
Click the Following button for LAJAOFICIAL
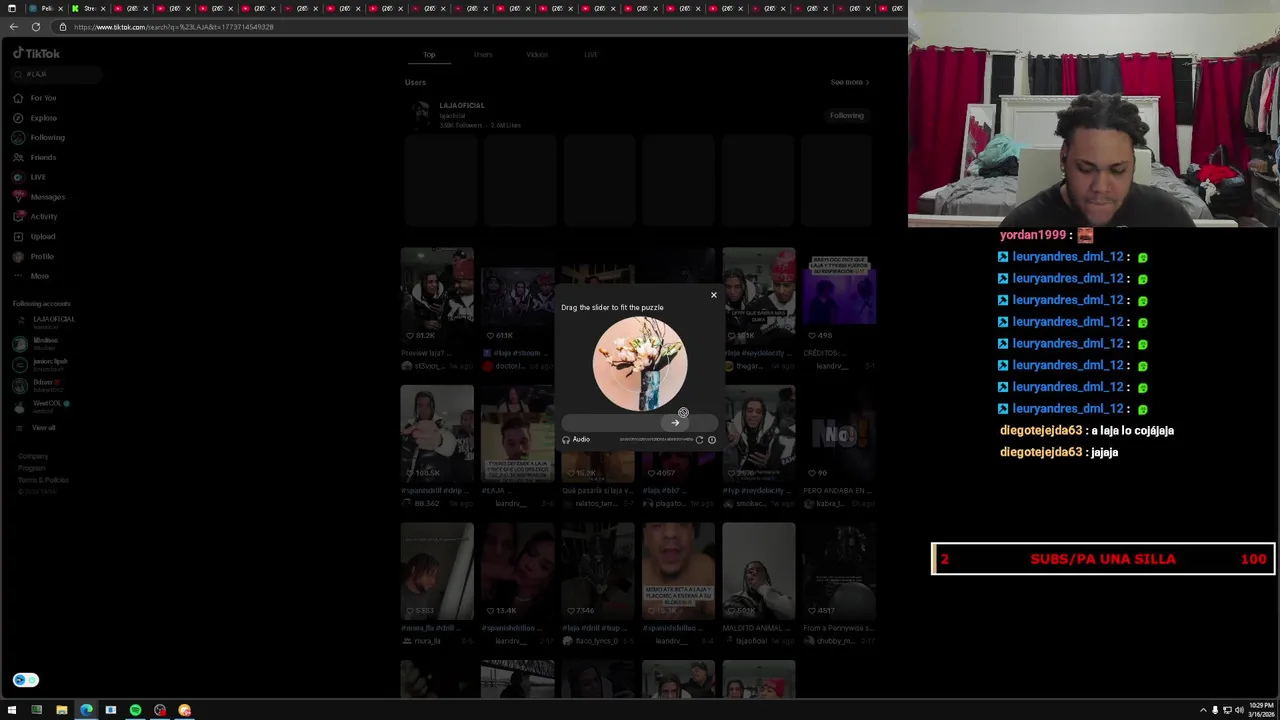[x=847, y=115]
